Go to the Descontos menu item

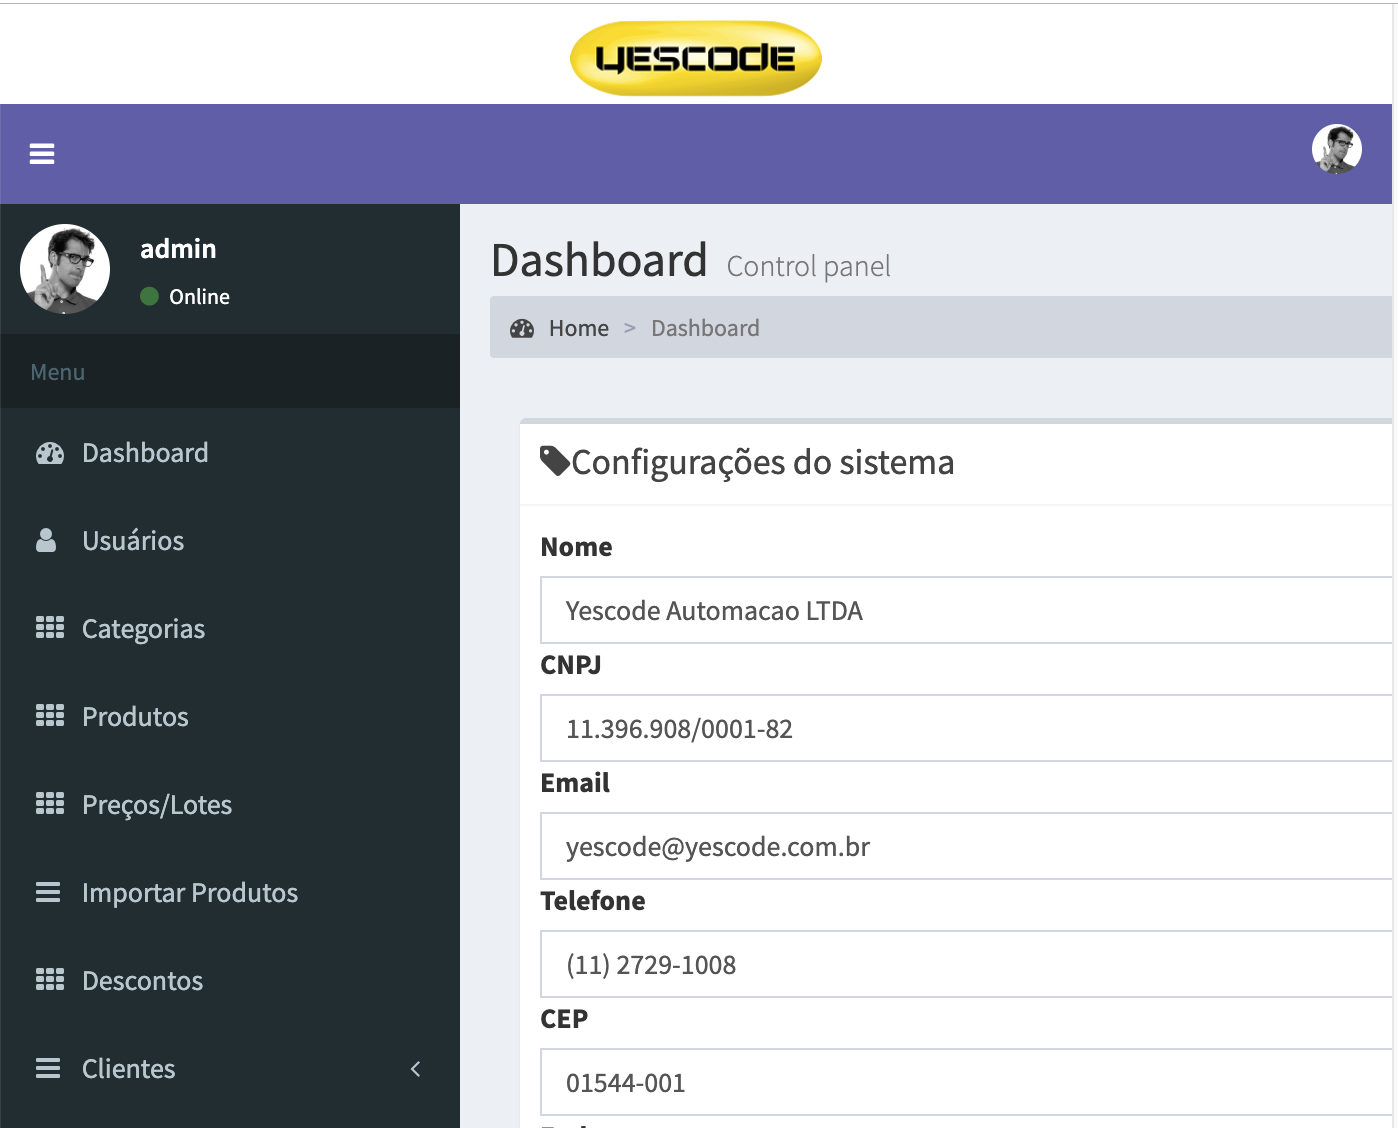[143, 981]
